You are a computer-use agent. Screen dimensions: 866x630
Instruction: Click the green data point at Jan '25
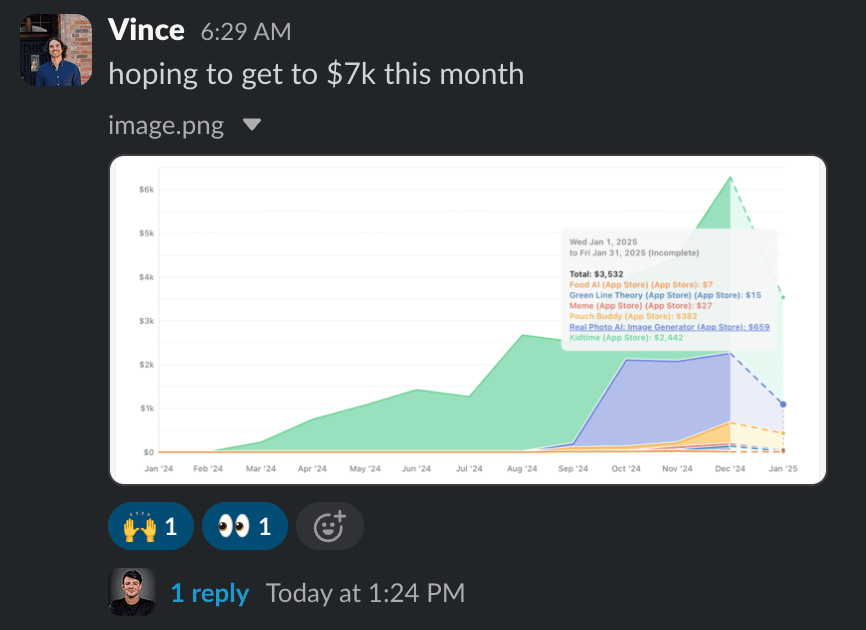coord(783,297)
